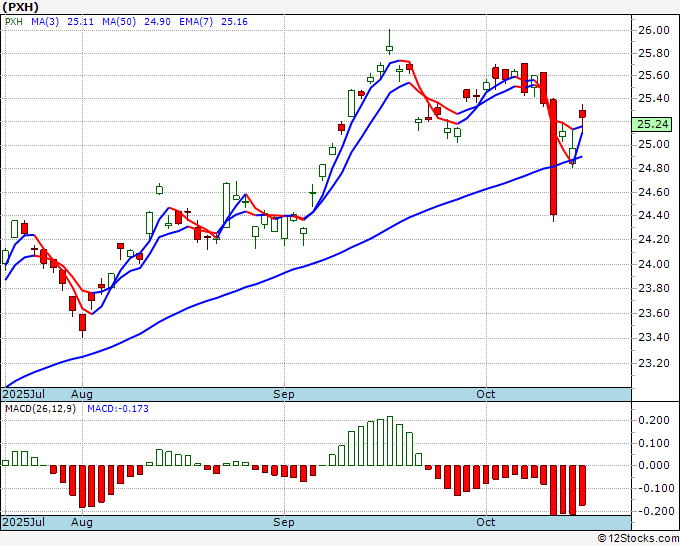The width and height of the screenshot is (680, 546).
Task: Click the 24.60 price axis label
Action: pyautogui.click(x=654, y=192)
